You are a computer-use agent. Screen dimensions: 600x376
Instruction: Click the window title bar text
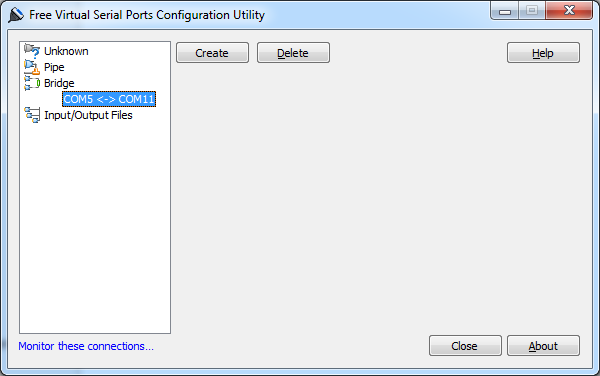pos(147,15)
